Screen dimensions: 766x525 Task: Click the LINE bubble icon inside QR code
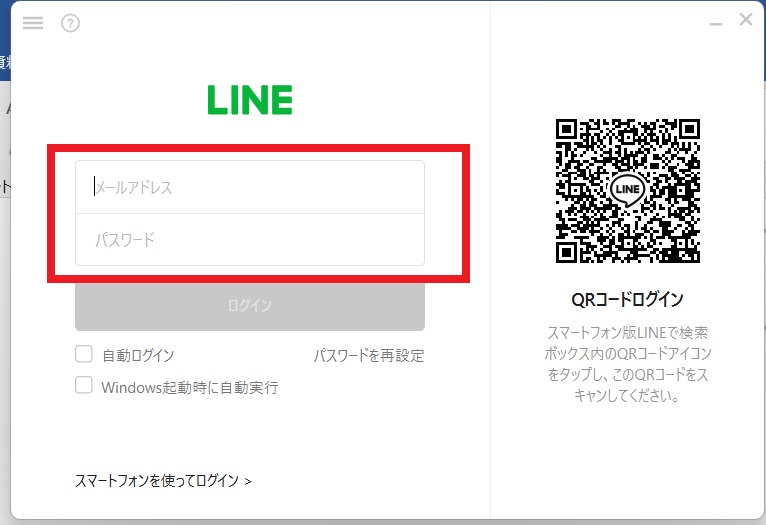[627, 189]
